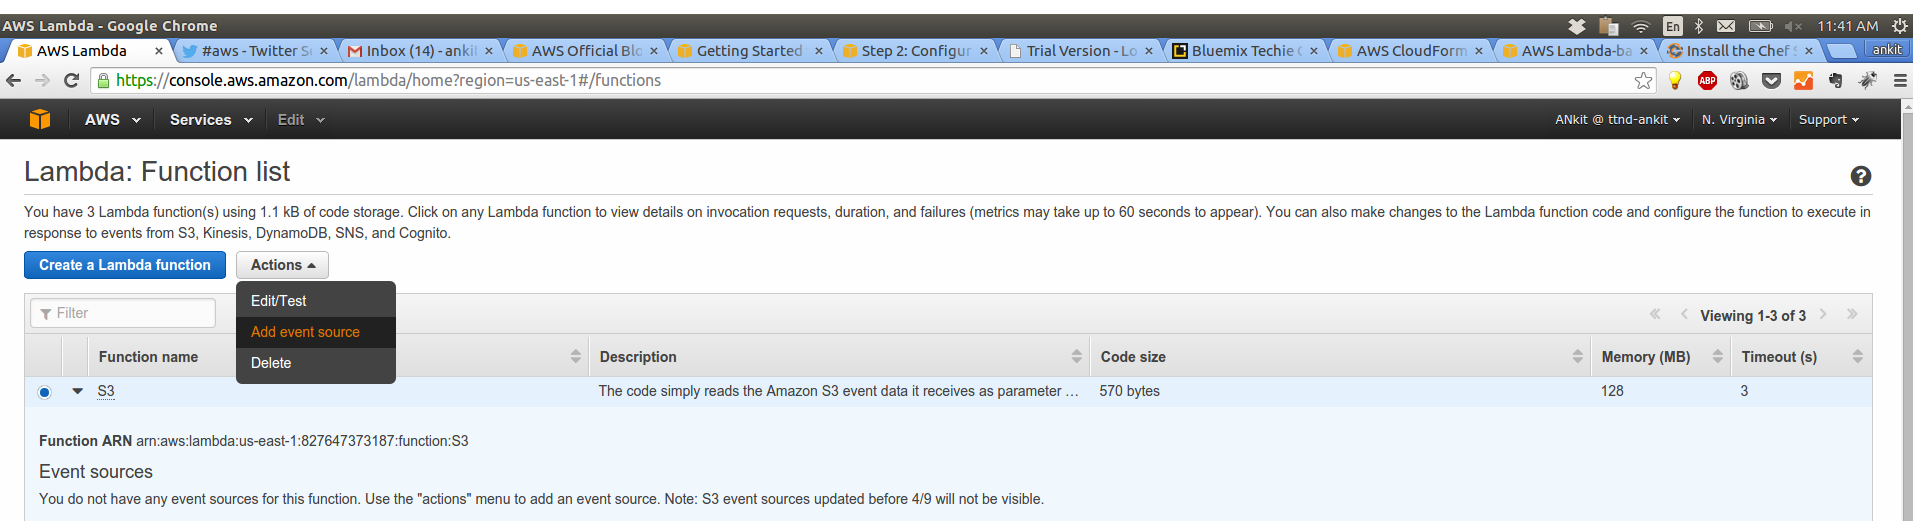Image resolution: width=1913 pixels, height=521 pixels.
Task: Bookmark this page with the star icon
Action: tap(1643, 80)
